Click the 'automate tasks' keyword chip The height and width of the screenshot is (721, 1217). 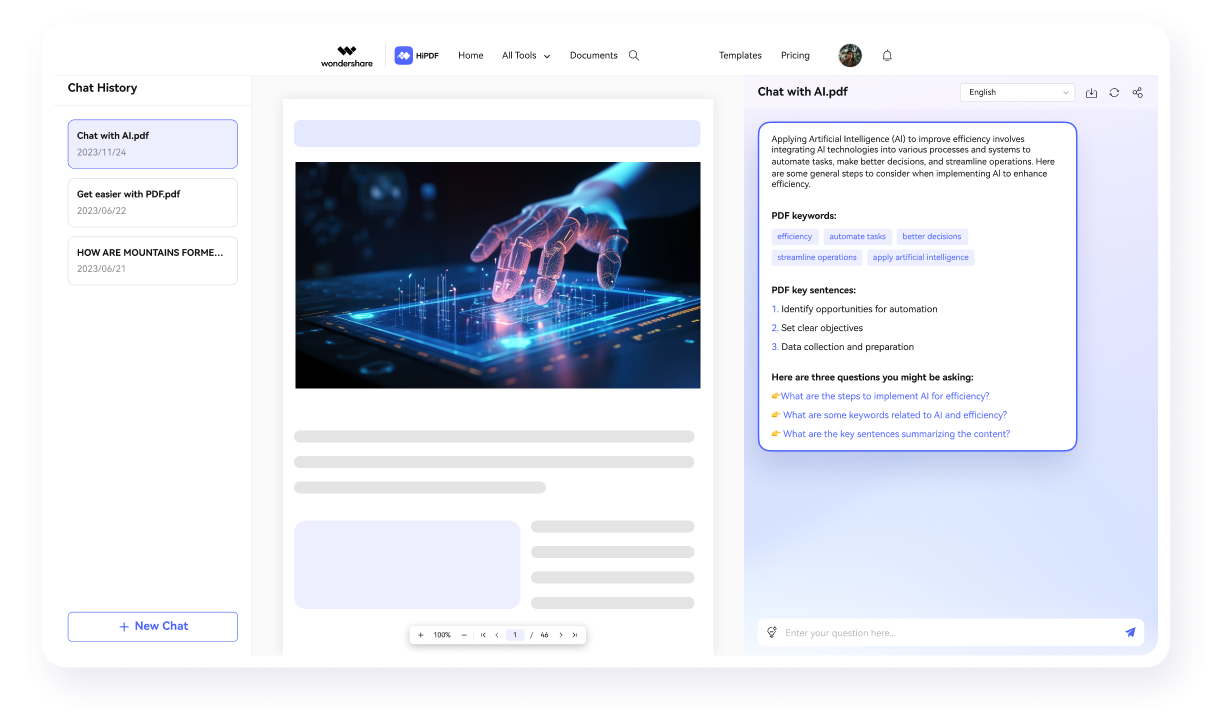857,236
